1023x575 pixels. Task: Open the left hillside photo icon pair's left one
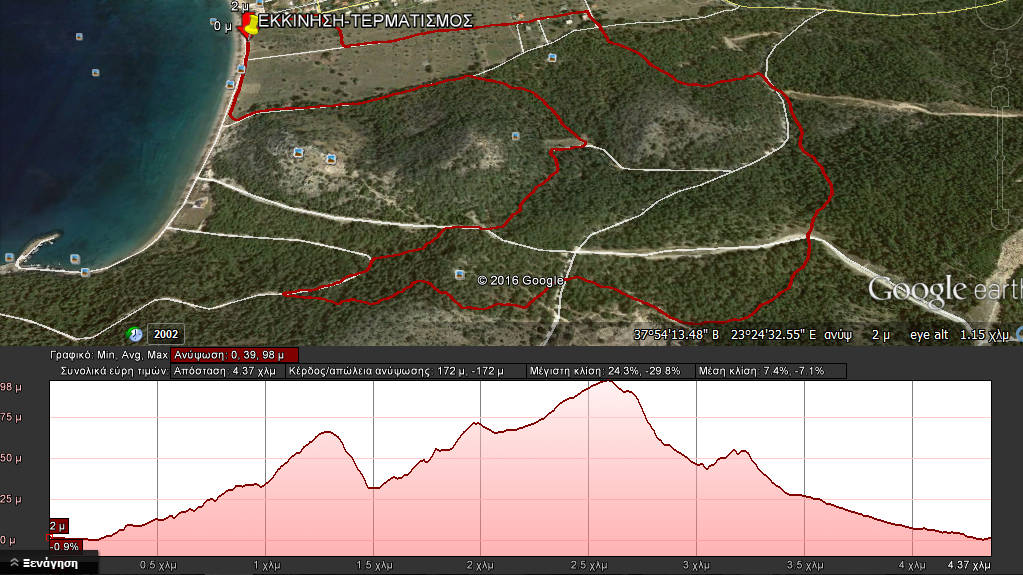tap(298, 152)
